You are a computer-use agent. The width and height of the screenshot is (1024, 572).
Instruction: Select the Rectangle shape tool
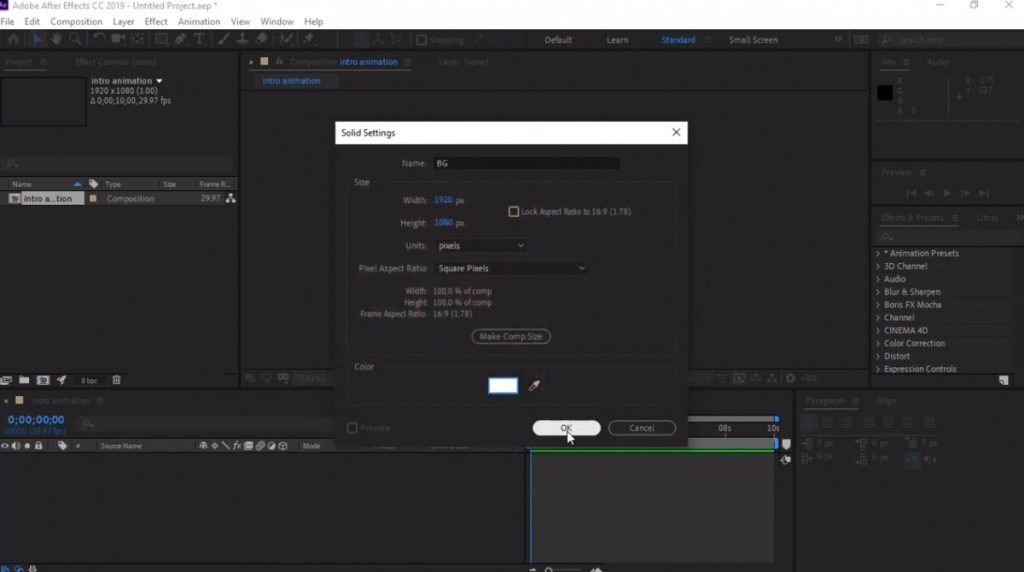pyautogui.click(x=161, y=39)
